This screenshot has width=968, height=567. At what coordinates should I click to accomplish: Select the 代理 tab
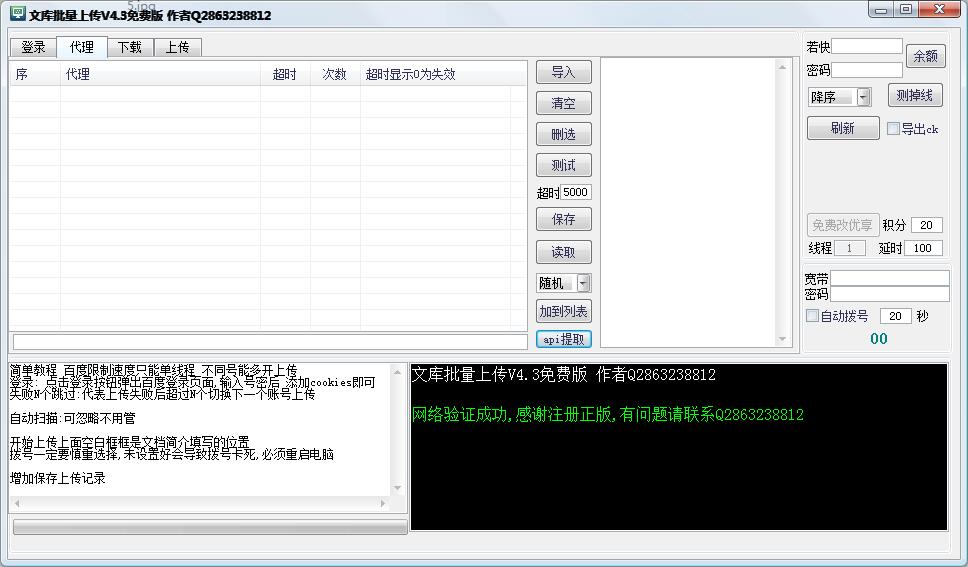[x=81, y=48]
